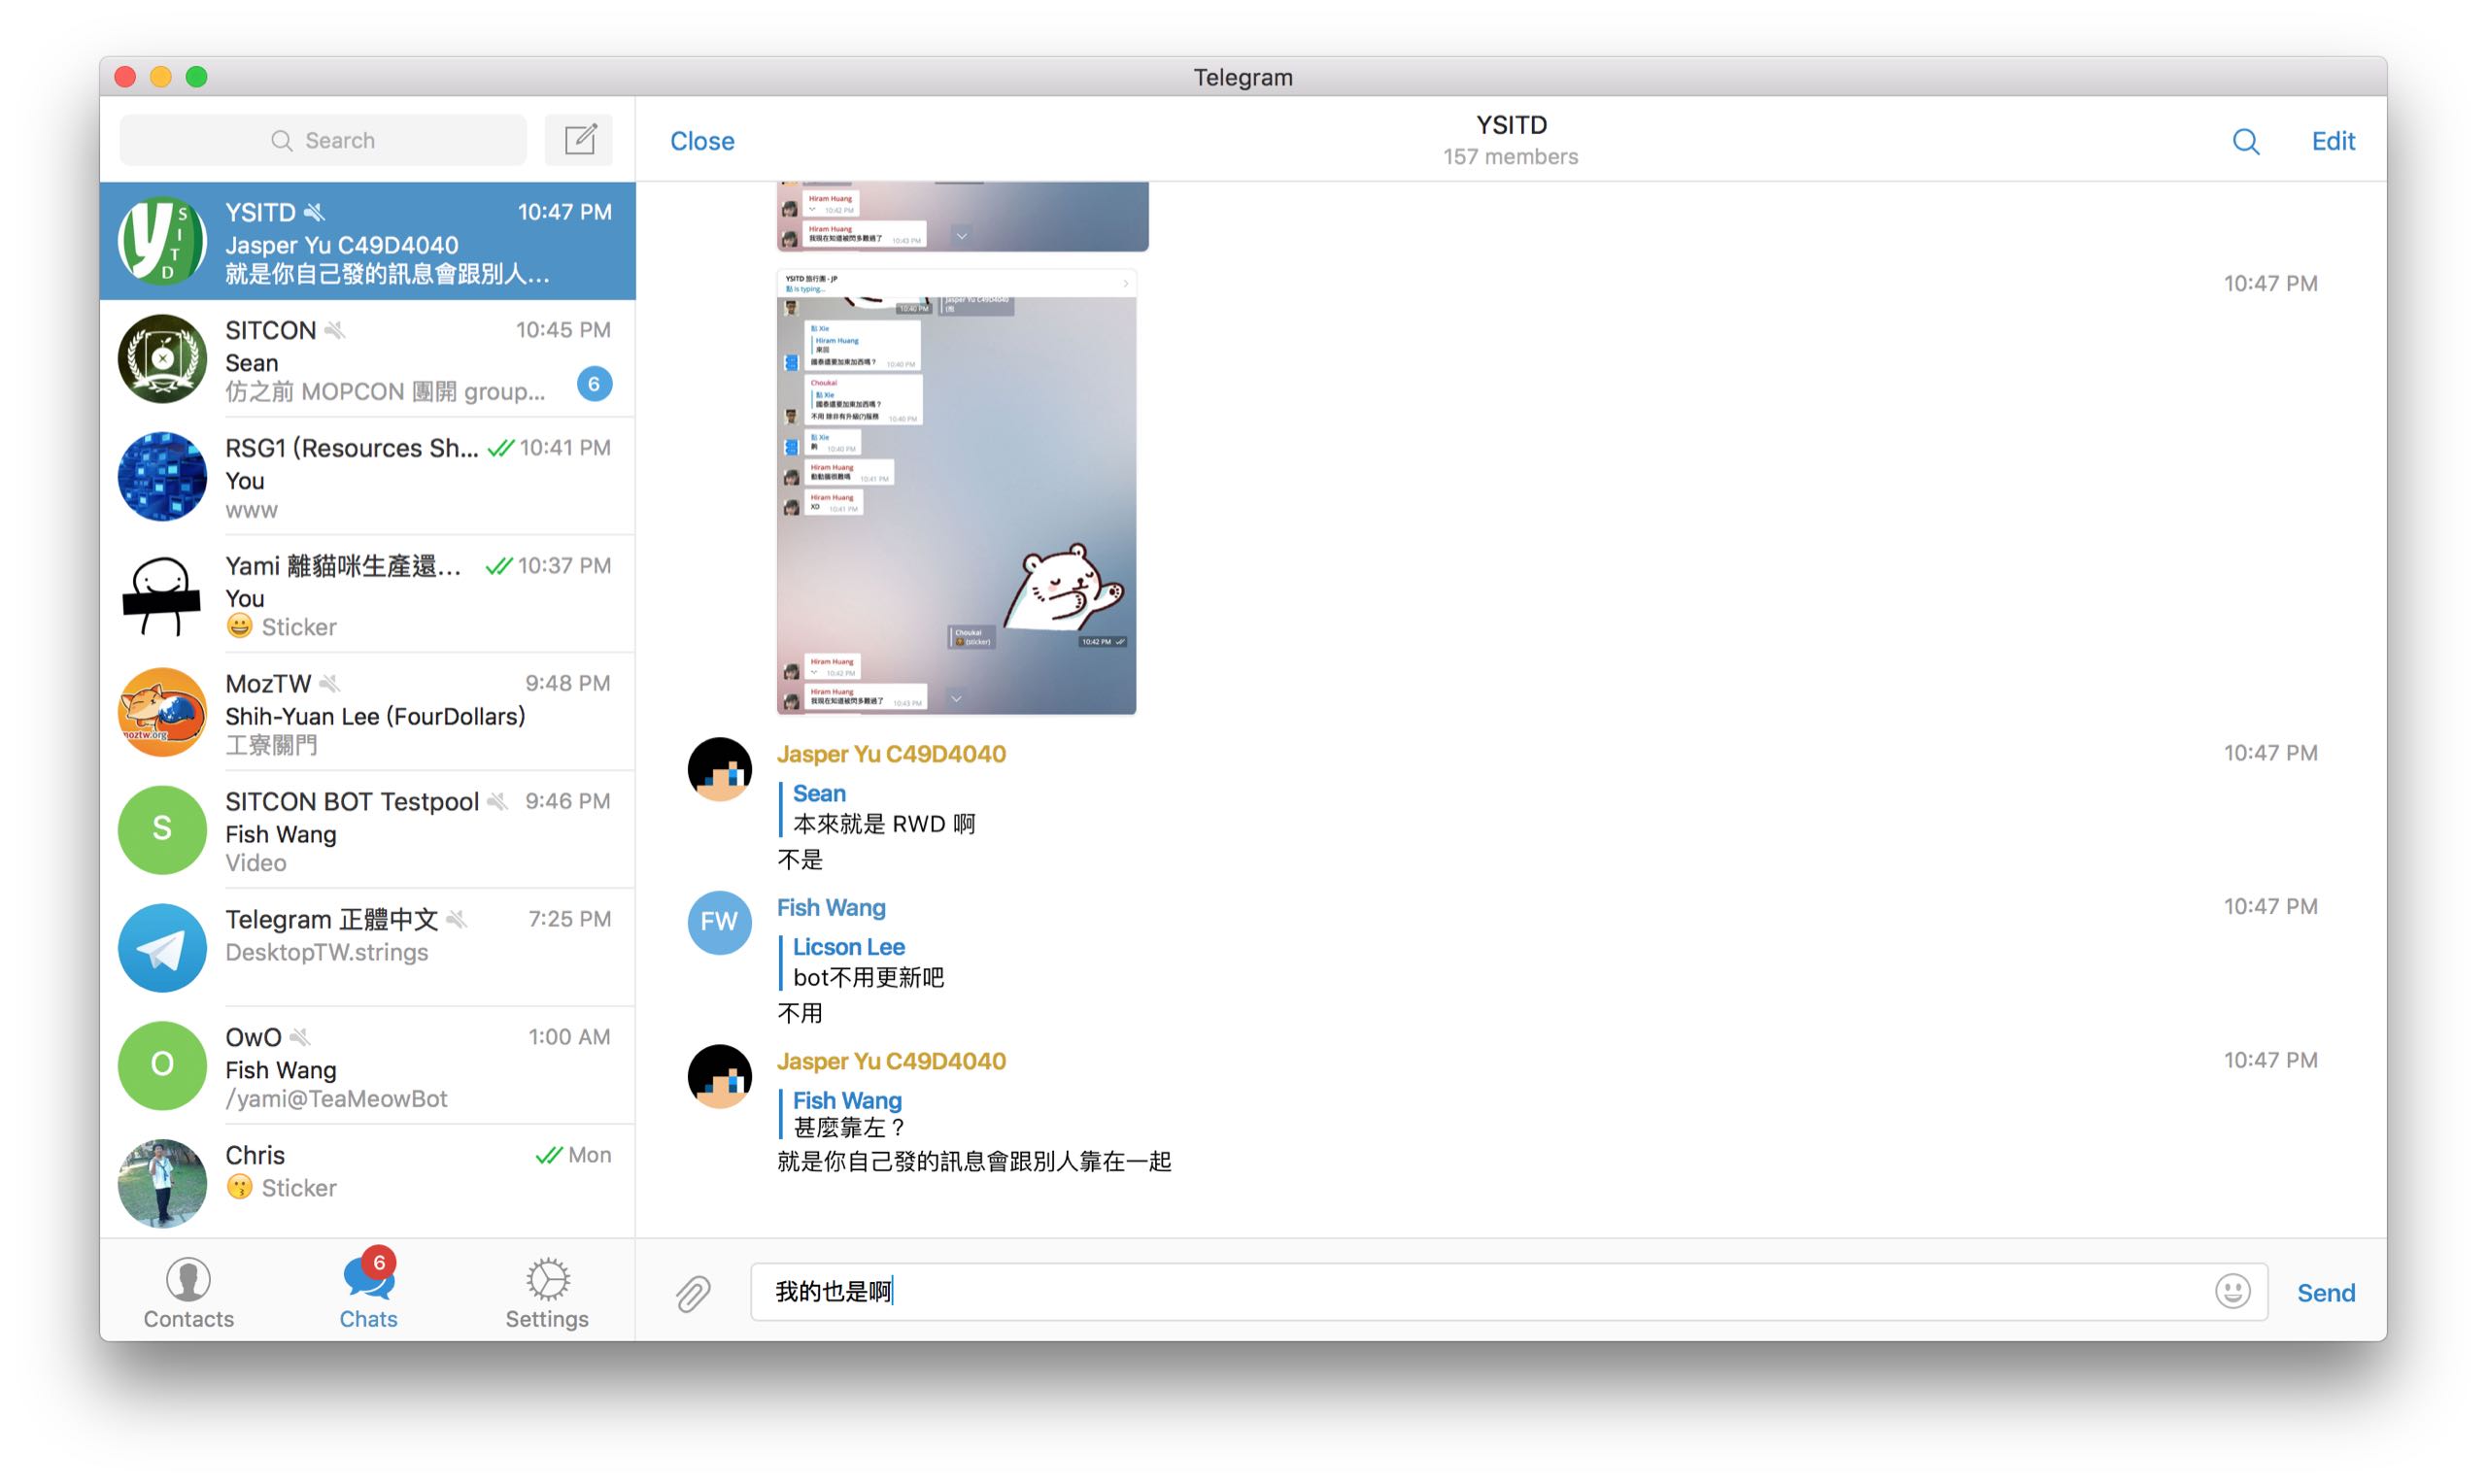
Task: Click Fish Wang's FW avatar in chat
Action: pyautogui.click(x=719, y=923)
